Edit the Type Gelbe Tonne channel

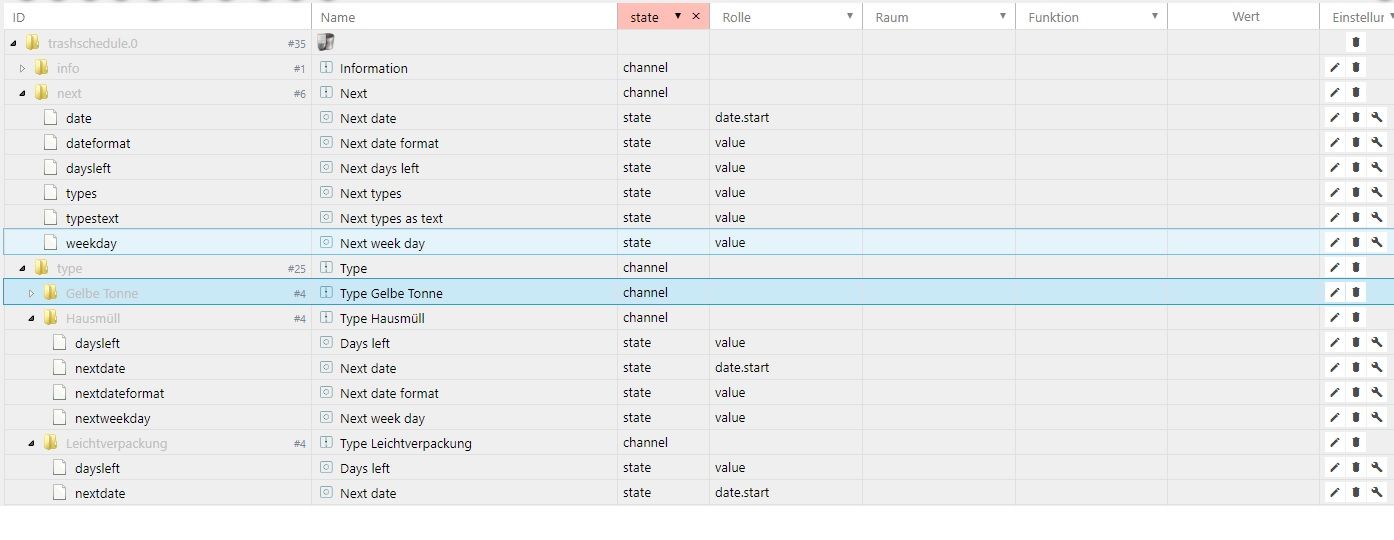1334,293
